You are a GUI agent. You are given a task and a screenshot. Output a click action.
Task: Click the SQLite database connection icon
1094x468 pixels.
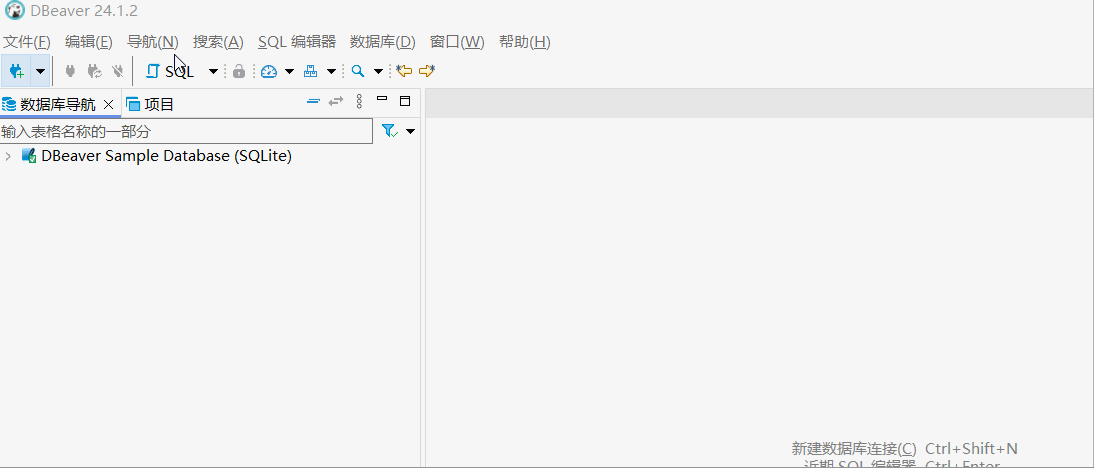[29, 156]
